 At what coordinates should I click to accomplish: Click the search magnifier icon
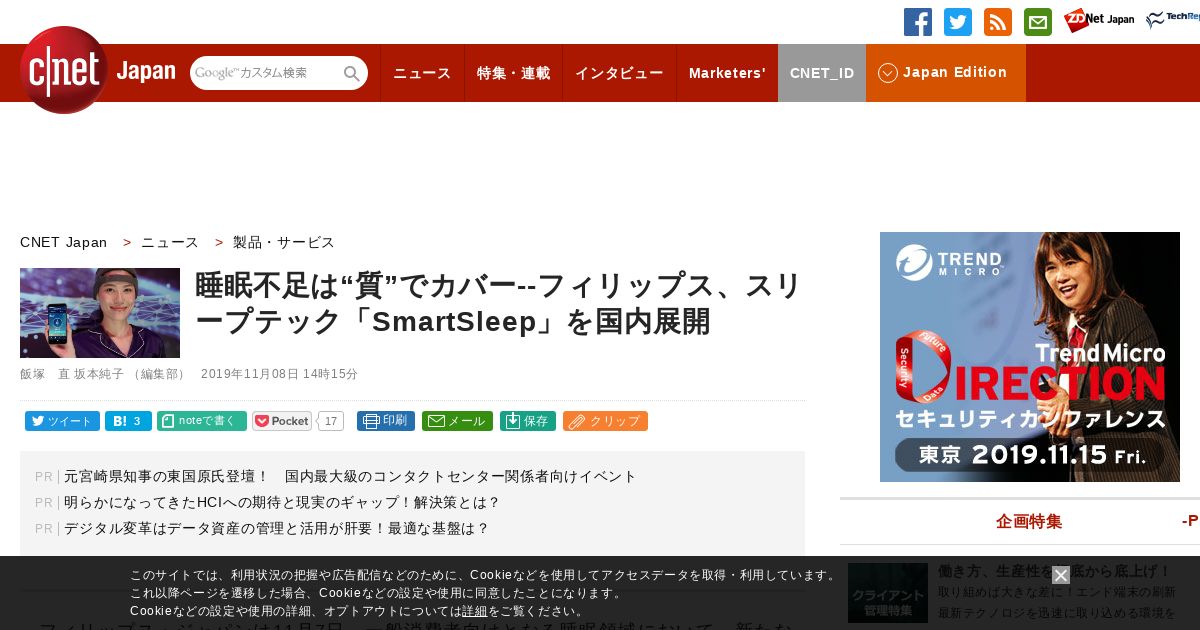point(351,73)
